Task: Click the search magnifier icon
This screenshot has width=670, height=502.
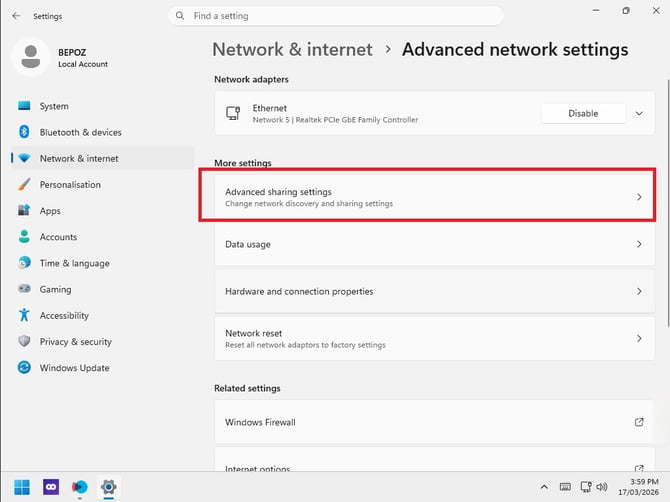Action: click(180, 16)
